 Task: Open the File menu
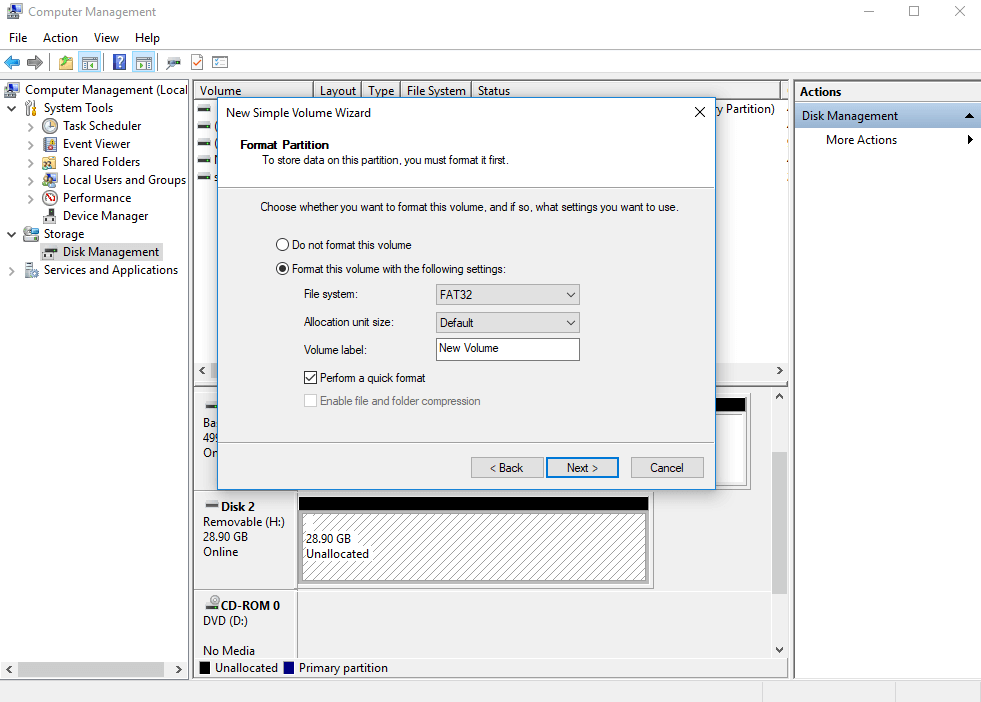18,38
